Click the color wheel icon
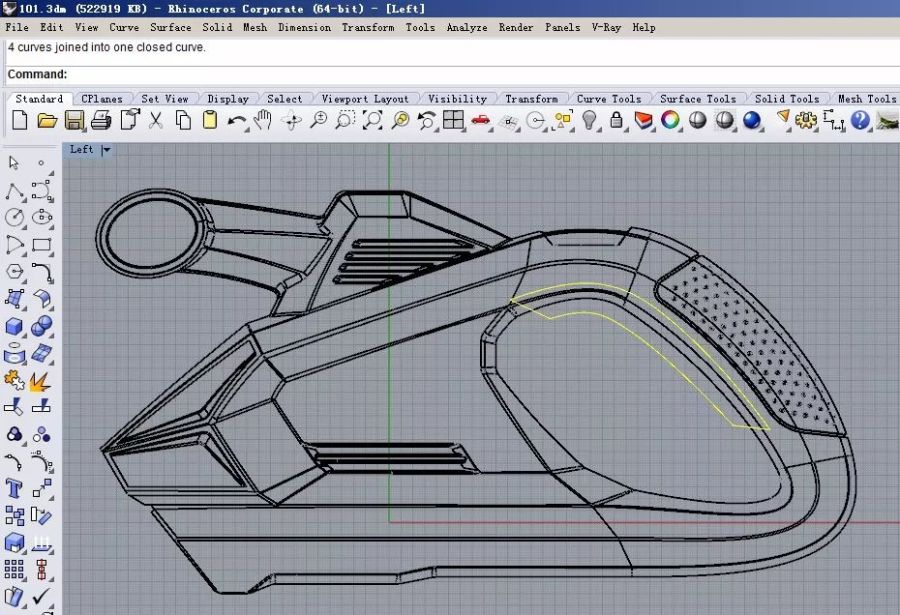Screen dimensions: 900x615 pyautogui.click(x=670, y=121)
